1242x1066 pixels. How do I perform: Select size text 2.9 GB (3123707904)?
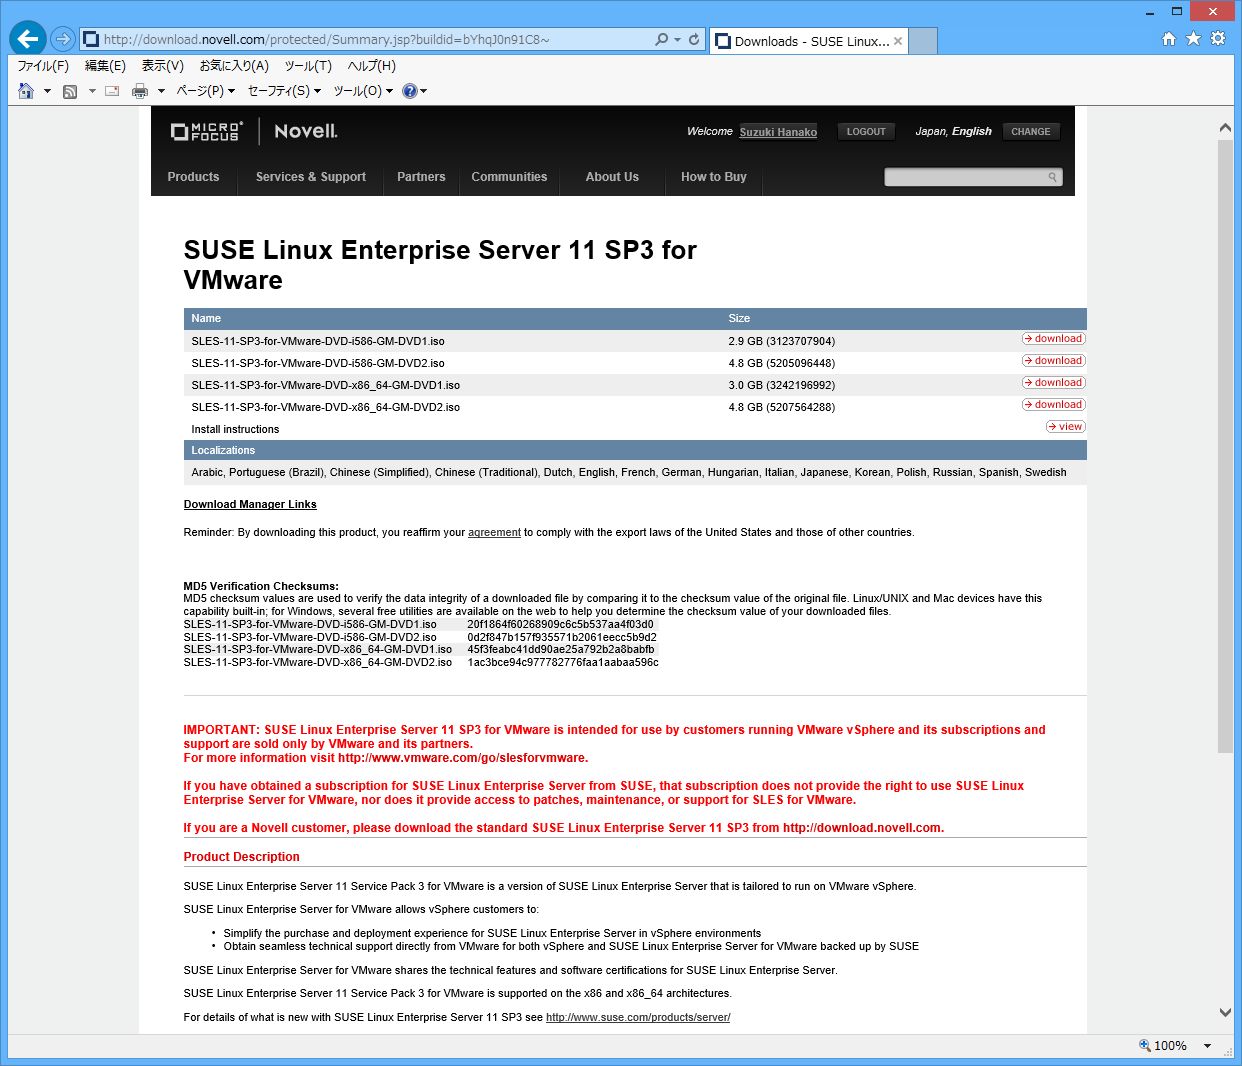pos(781,341)
